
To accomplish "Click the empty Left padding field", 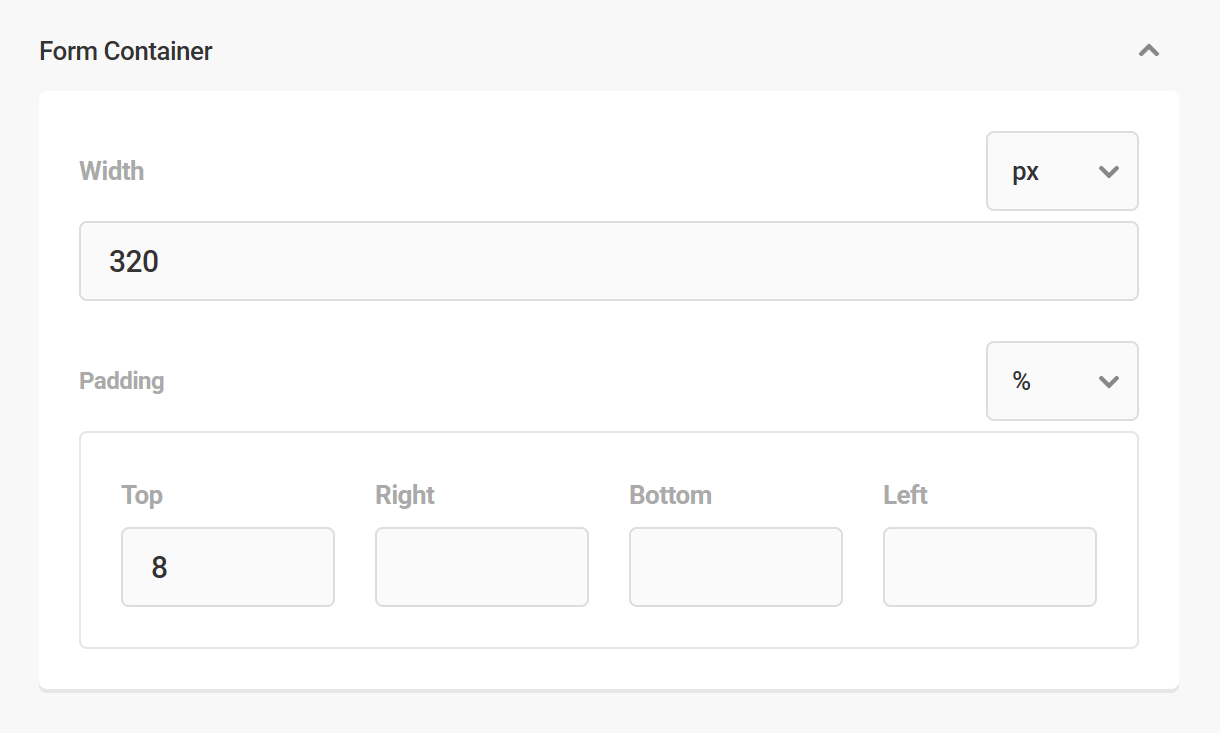I will click(x=989, y=567).
